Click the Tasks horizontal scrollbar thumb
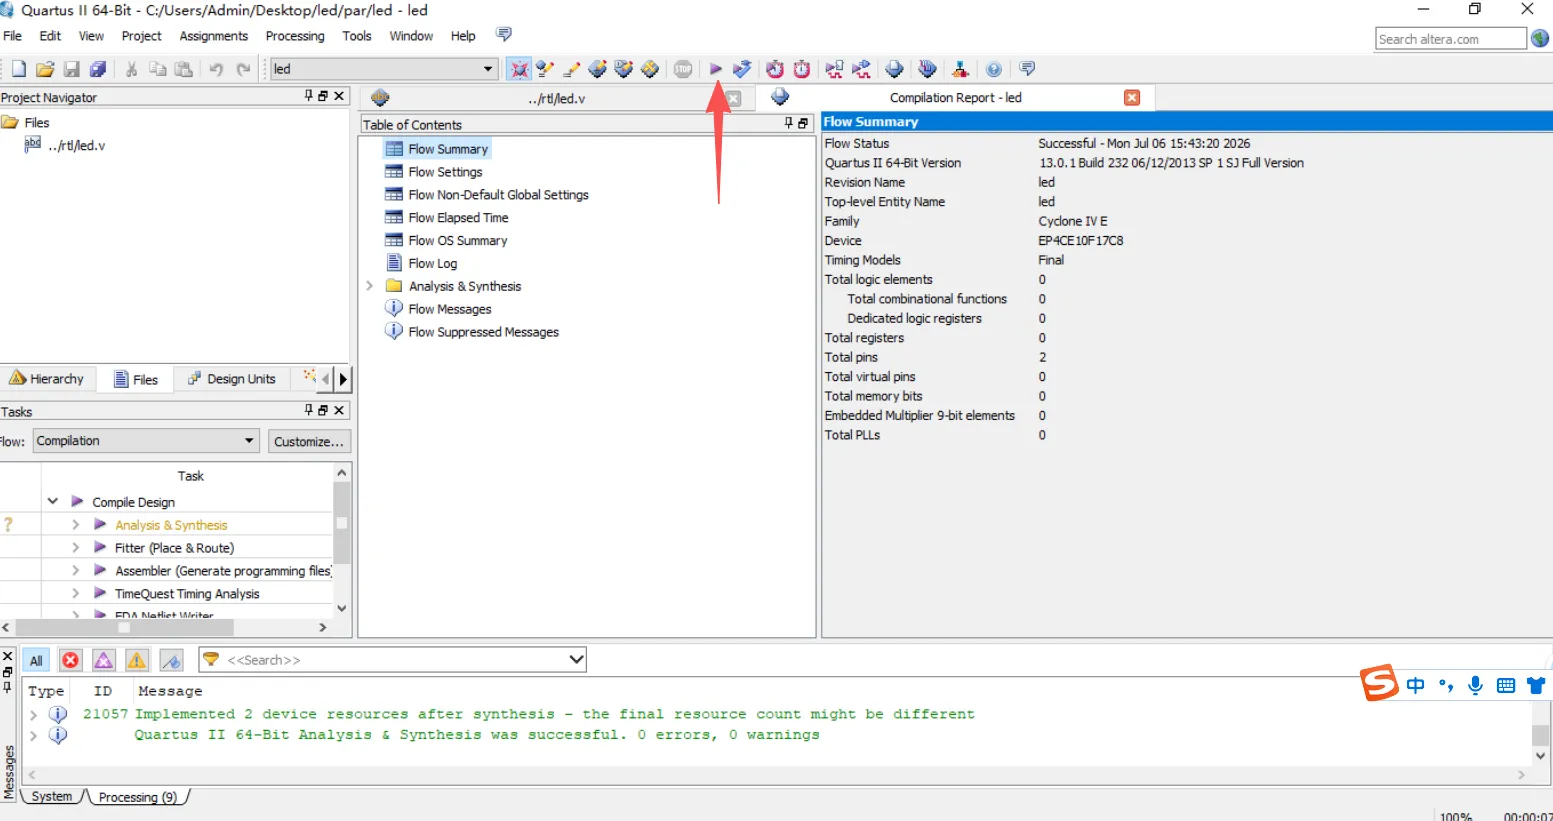The image size is (1553, 821). [124, 628]
